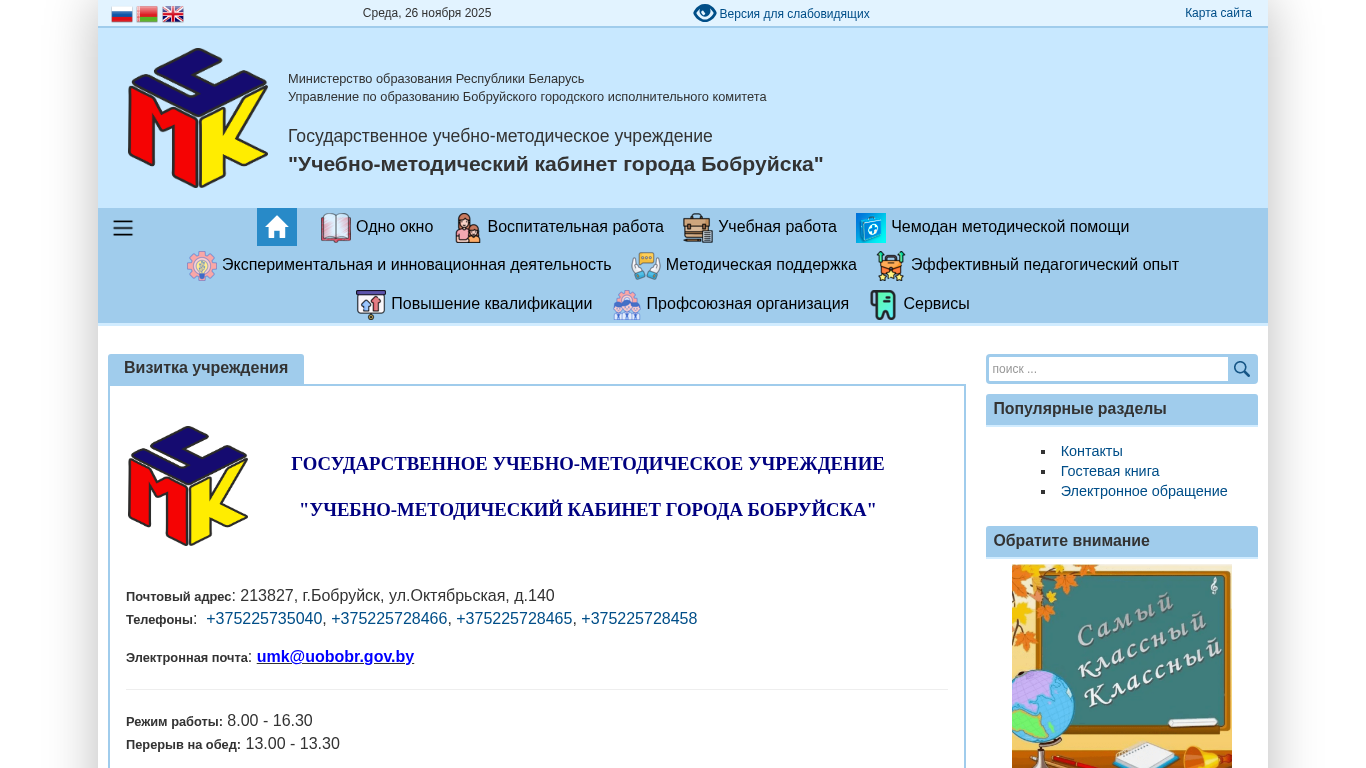The image size is (1366, 768).
Task: Click the header title 'Учебно-методический кабинет города Бобруйска'
Action: pos(556,164)
